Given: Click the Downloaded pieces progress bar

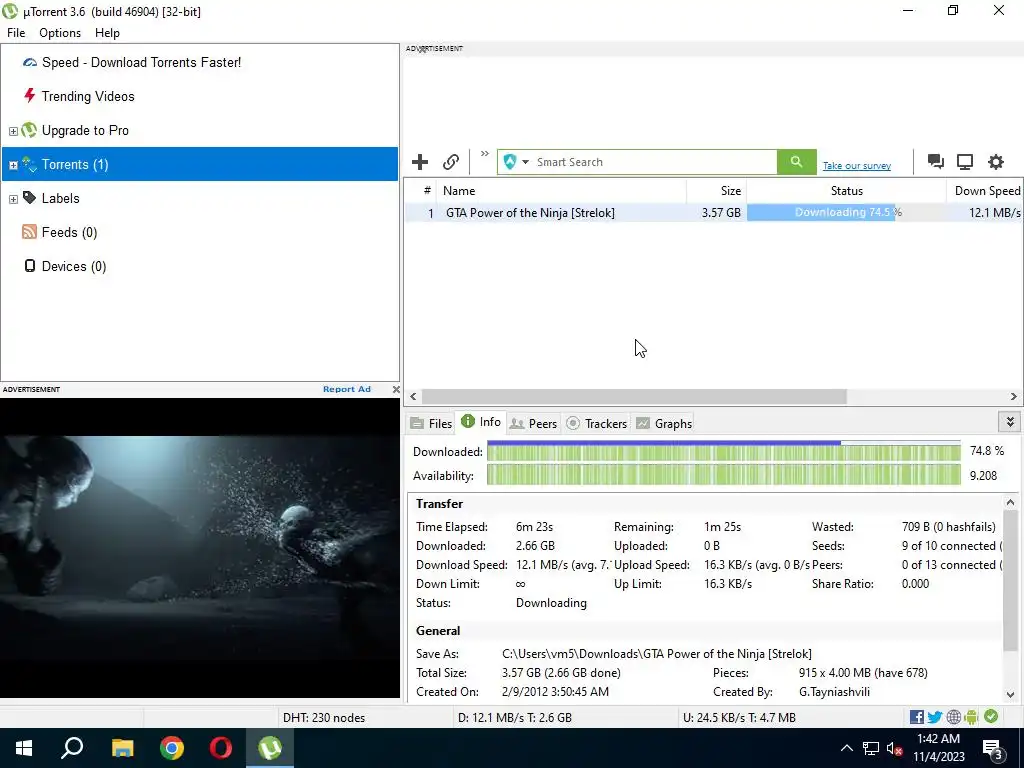Looking at the screenshot, I should click(724, 451).
